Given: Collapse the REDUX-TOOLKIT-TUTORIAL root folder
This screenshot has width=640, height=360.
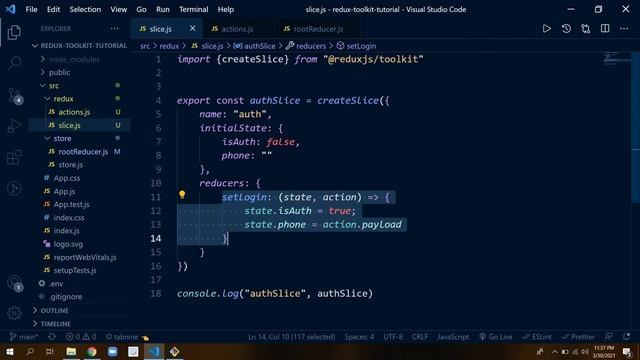Looking at the screenshot, I should [x=80, y=46].
